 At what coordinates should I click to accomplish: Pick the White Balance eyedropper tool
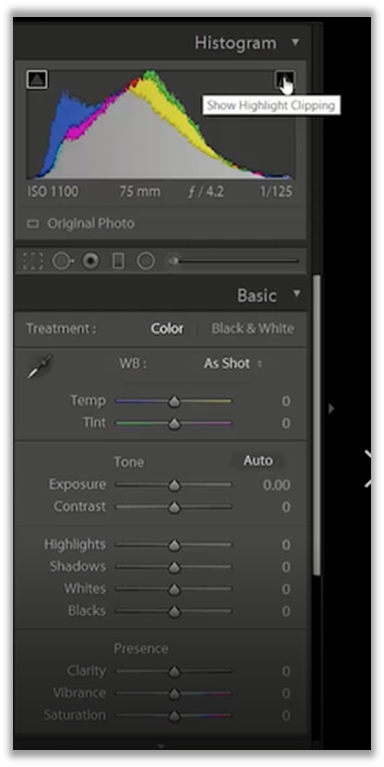[39, 366]
